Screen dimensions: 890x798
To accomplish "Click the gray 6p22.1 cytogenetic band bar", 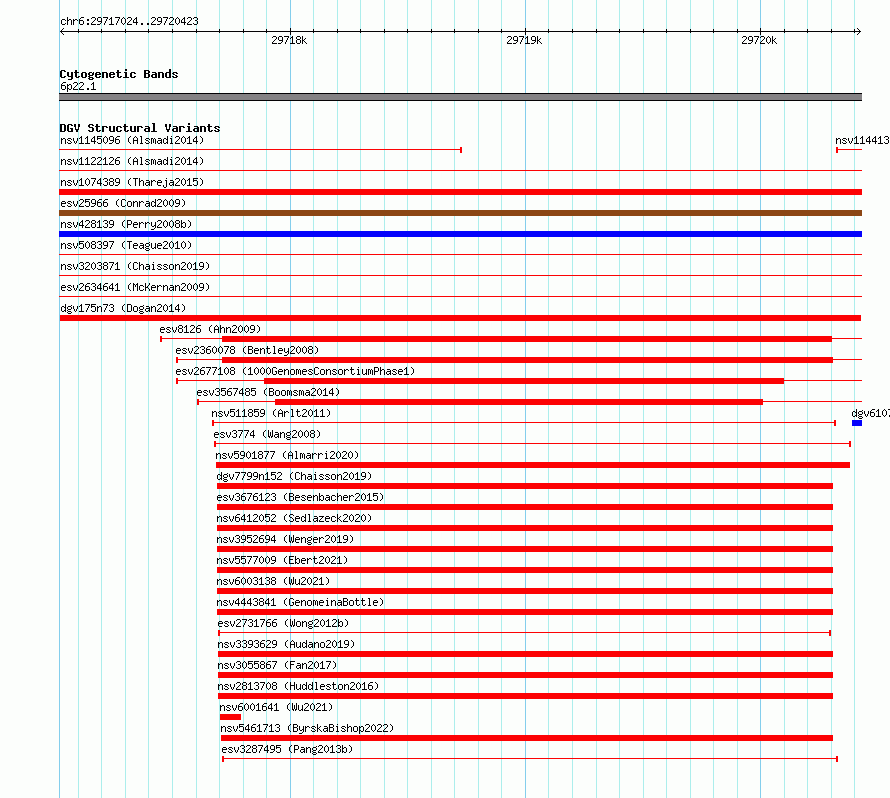I will (x=460, y=97).
